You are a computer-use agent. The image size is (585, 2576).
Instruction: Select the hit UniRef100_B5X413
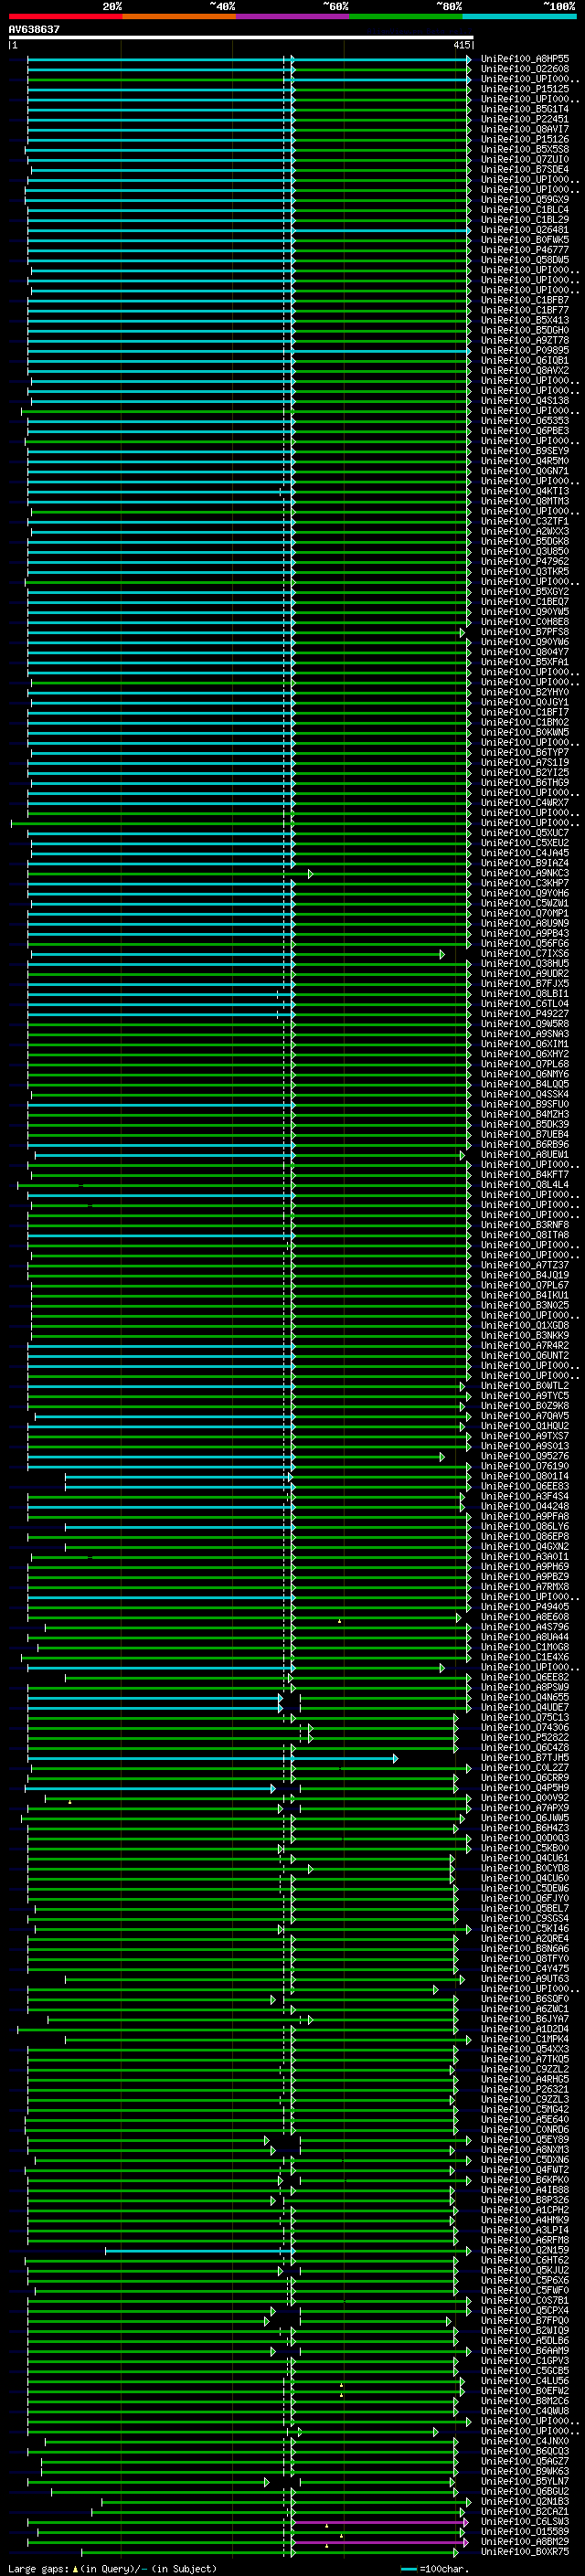coord(525,320)
